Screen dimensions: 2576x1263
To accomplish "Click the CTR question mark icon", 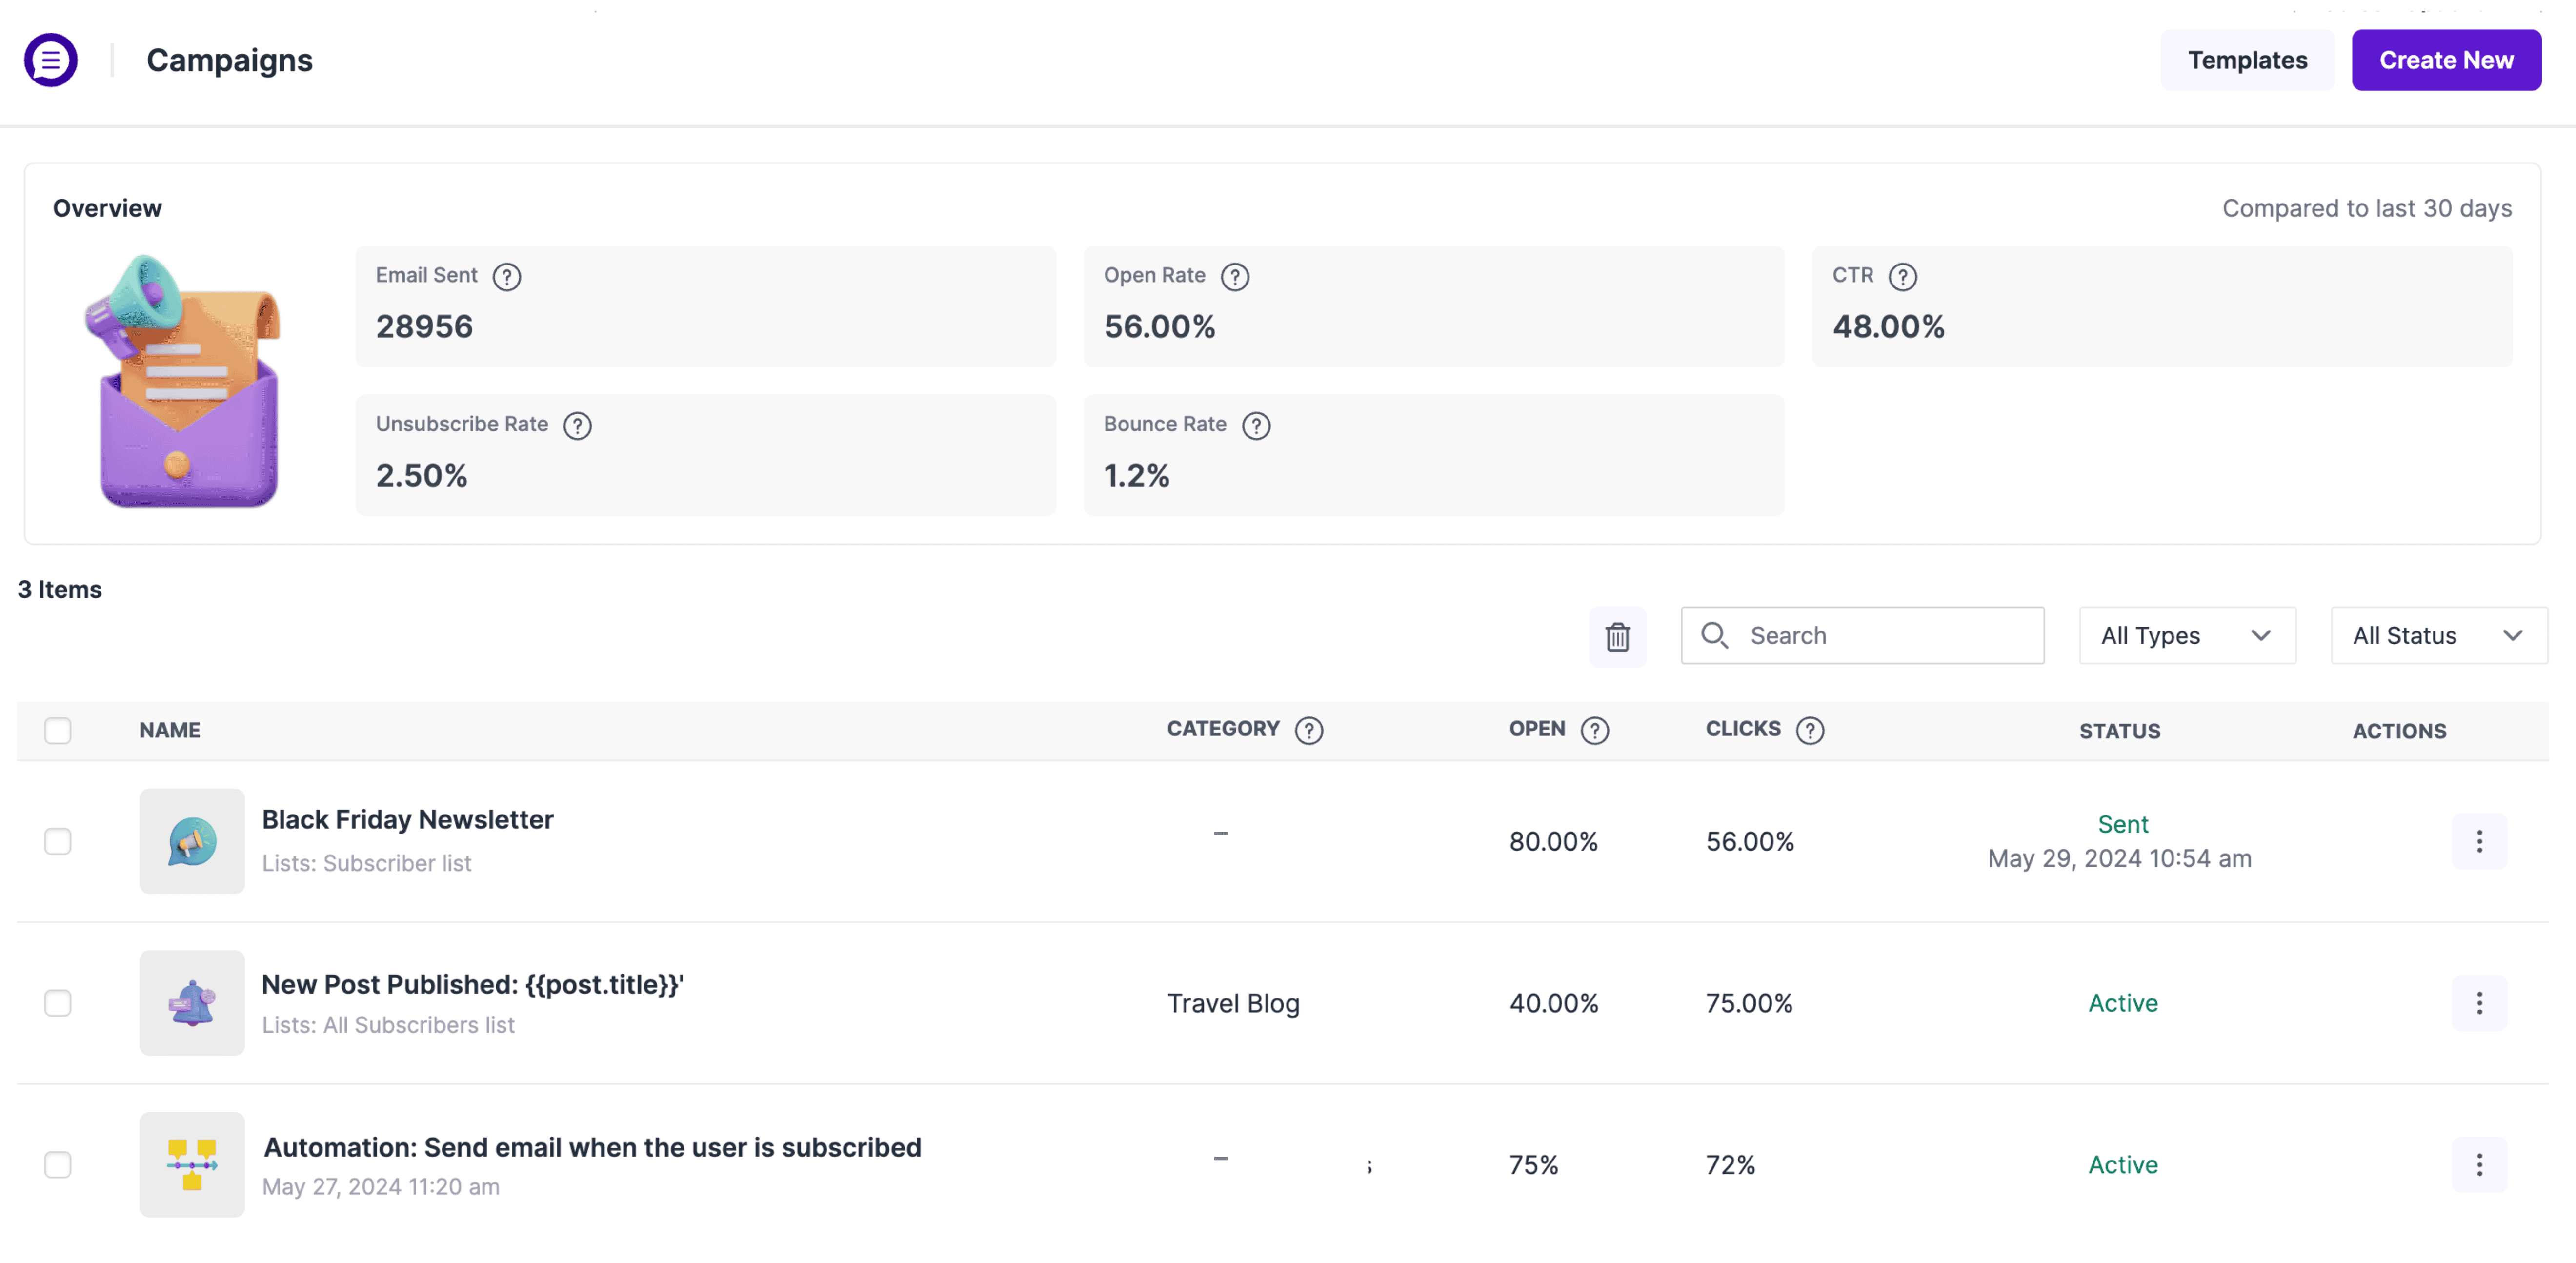I will [1902, 277].
